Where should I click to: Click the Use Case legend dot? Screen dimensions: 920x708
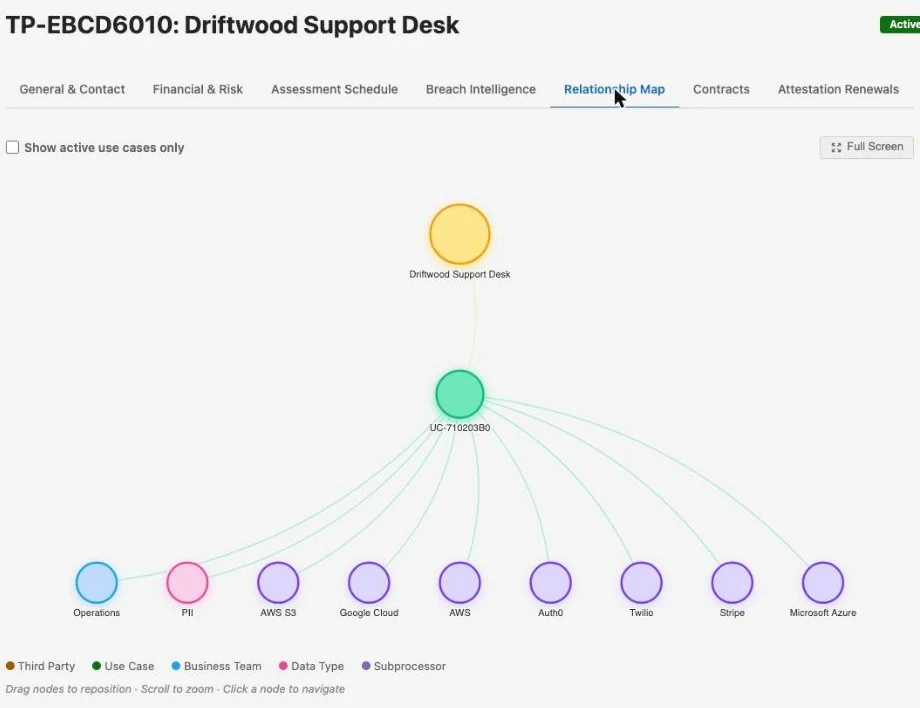point(97,666)
